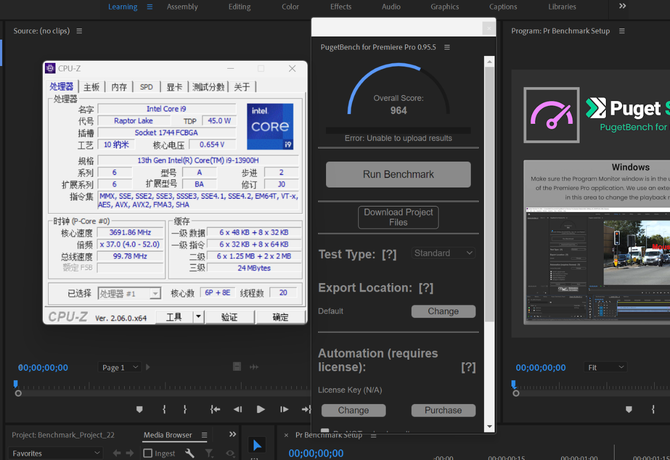The height and width of the screenshot is (460, 670).
Task: Open the Source panel menu icon
Action: [x=79, y=31]
